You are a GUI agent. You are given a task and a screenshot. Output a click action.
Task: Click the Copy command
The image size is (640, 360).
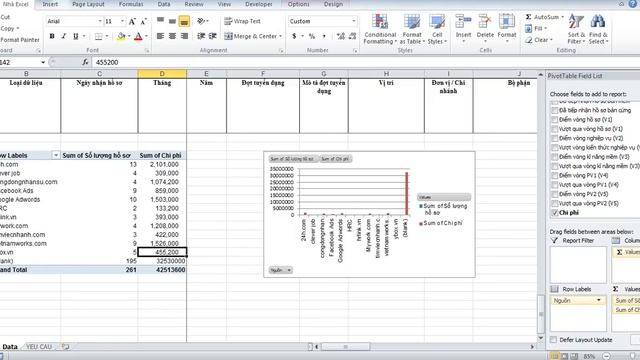(8, 29)
